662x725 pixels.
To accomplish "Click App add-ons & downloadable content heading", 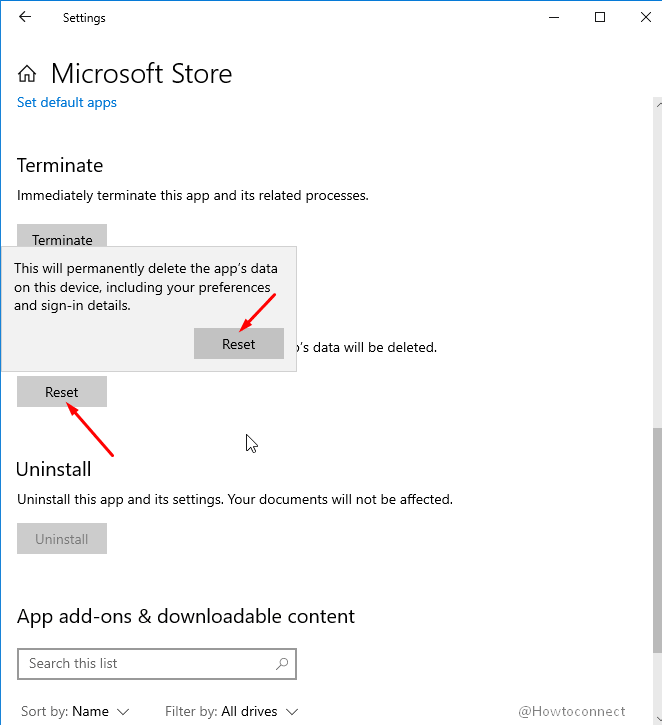I will [x=186, y=616].
